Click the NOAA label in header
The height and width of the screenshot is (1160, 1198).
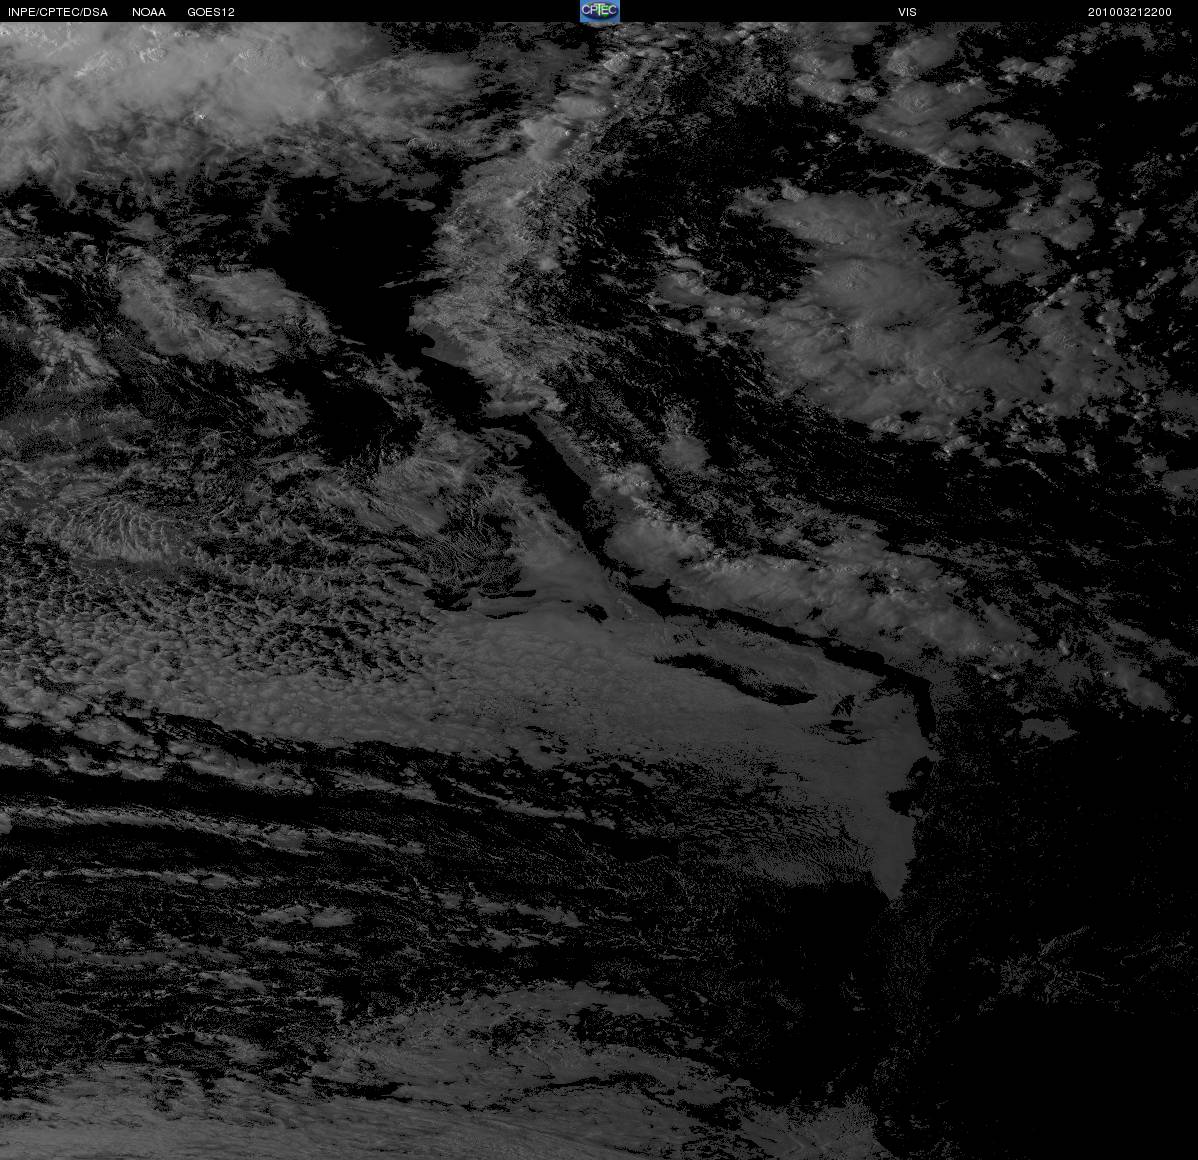point(149,12)
